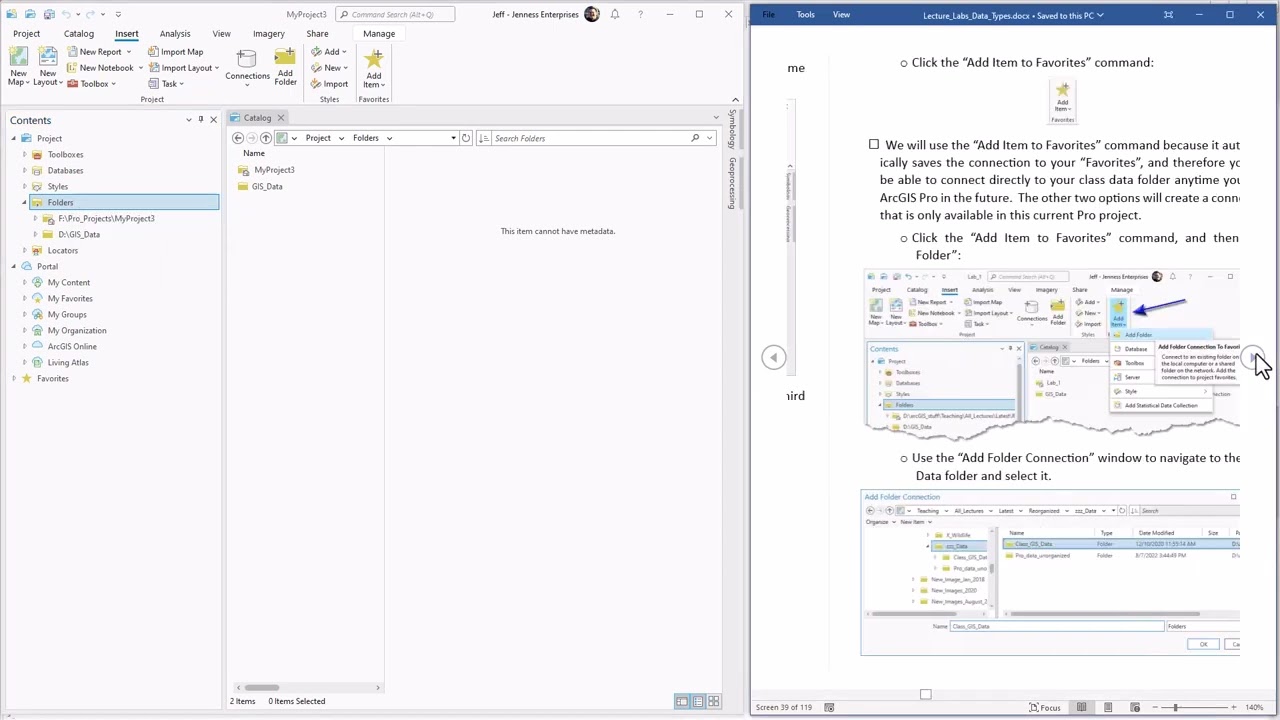
Task: Click the sort icon beside Search Folders
Action: (x=483, y=138)
